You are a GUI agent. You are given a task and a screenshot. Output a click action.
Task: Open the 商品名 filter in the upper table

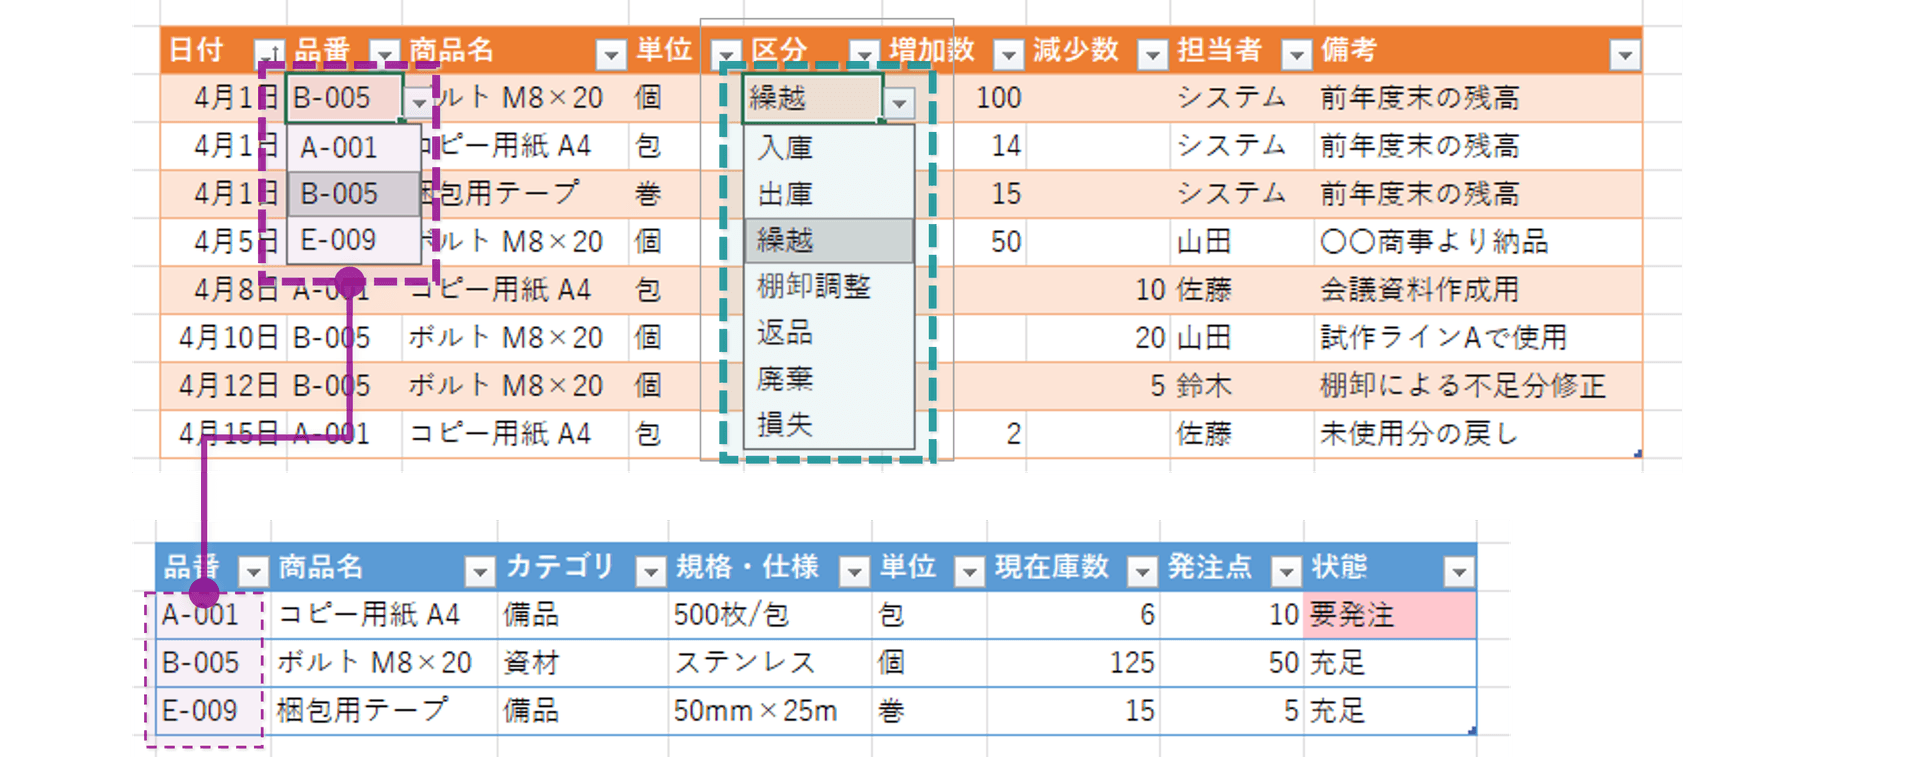point(611,54)
